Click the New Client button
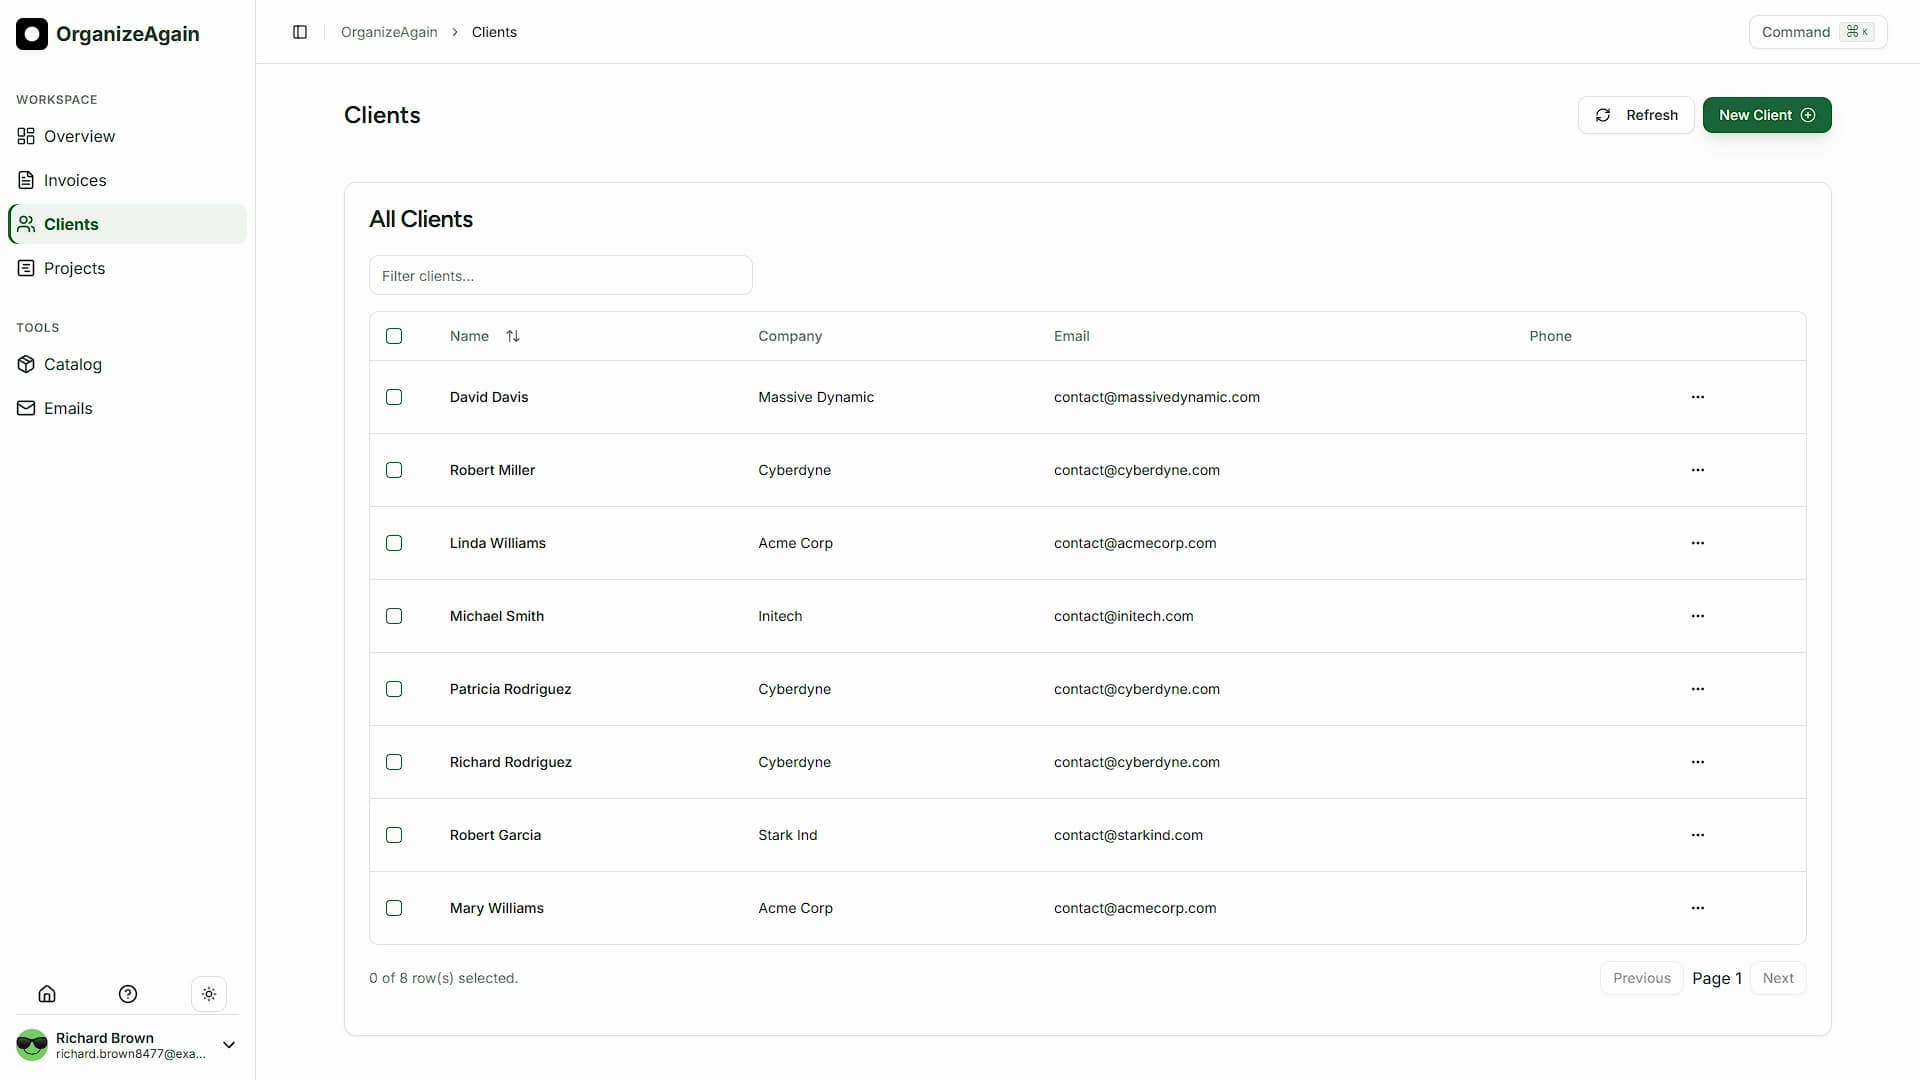The image size is (1920, 1080). pyautogui.click(x=1766, y=115)
